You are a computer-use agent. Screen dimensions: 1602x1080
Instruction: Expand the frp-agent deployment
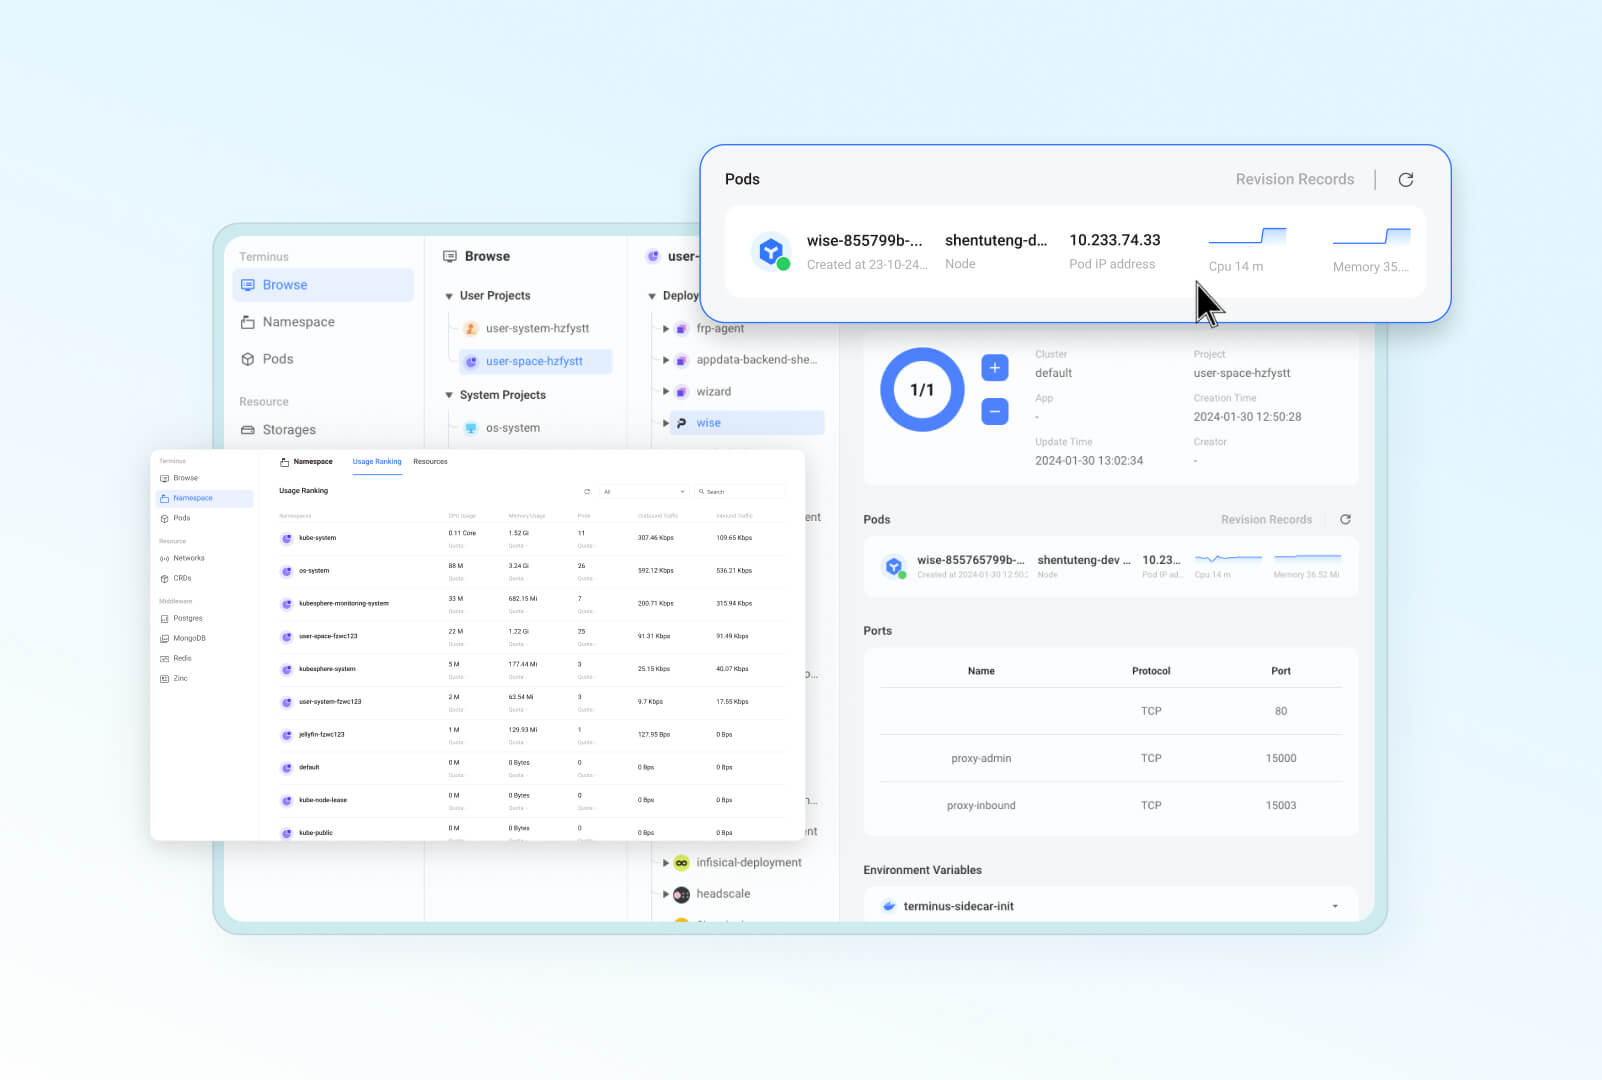665,328
